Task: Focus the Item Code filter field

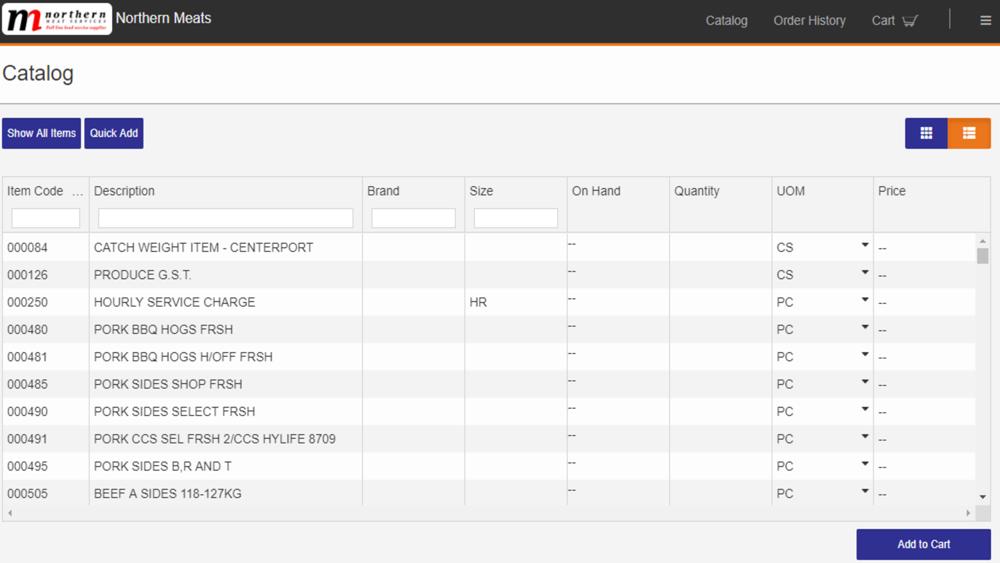Action: [x=45, y=218]
